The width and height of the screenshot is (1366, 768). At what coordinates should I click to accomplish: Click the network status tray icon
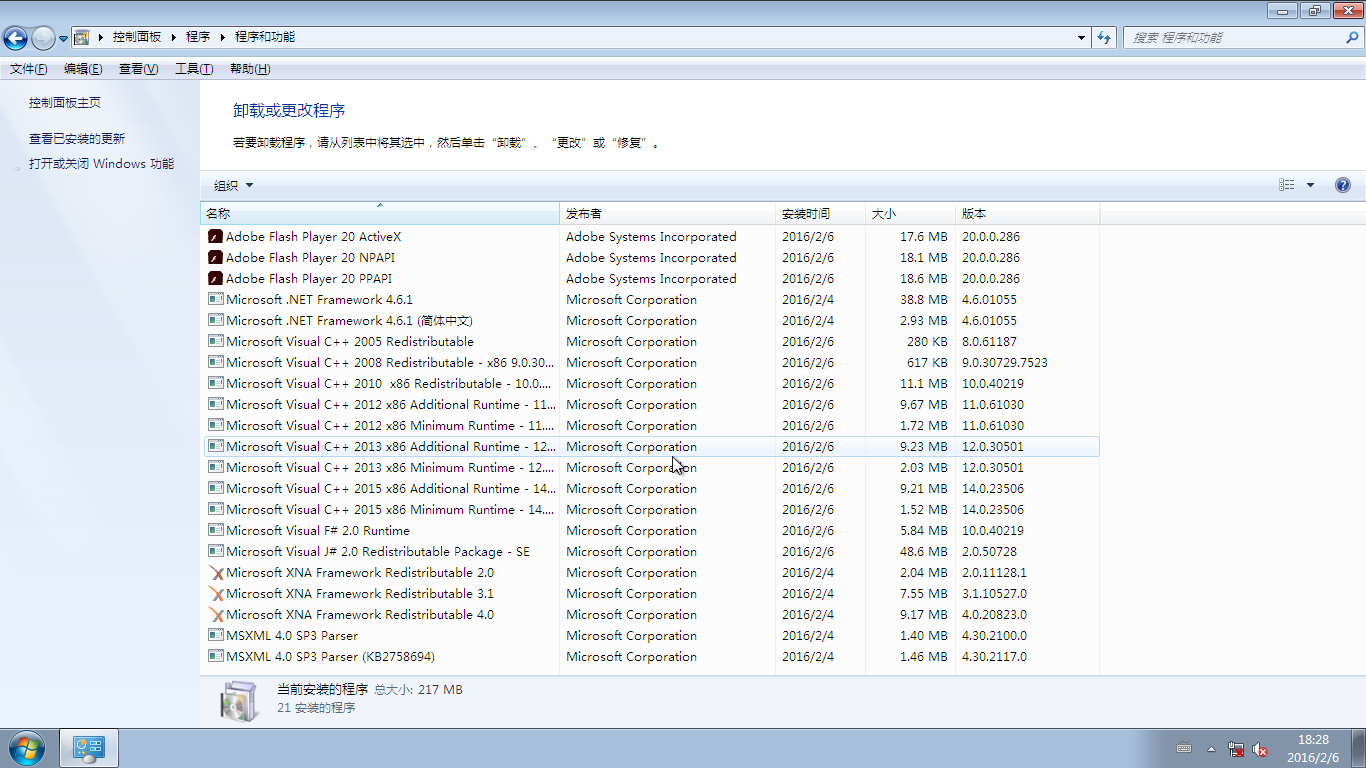coord(1236,749)
